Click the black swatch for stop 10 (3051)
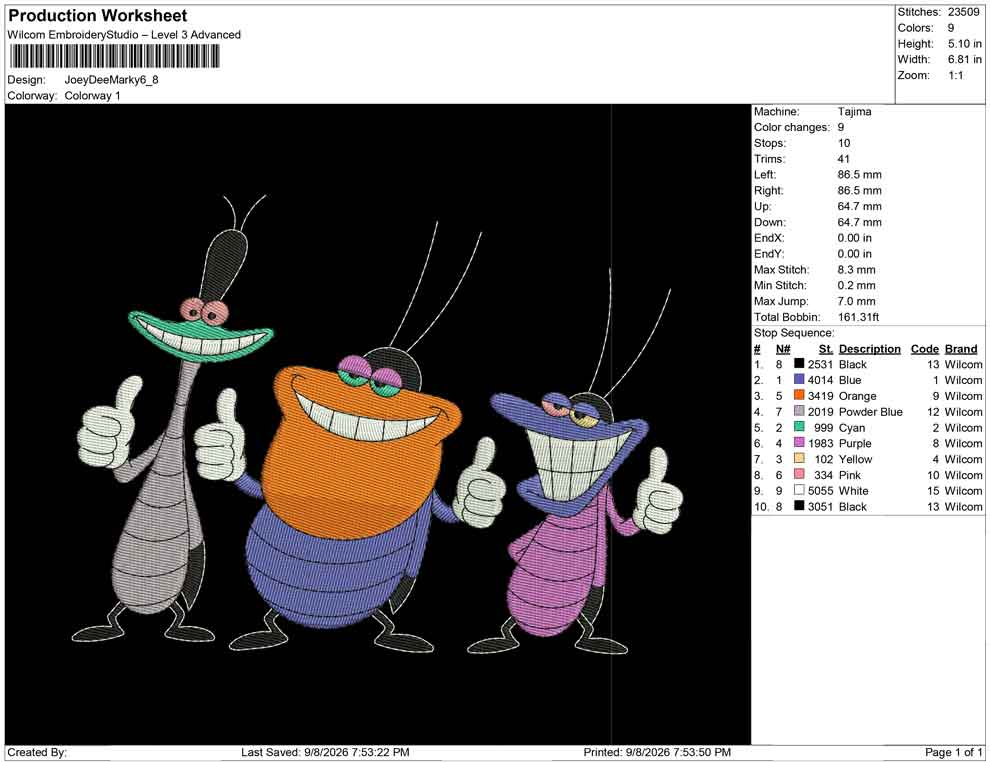This screenshot has height=762, width=990. click(x=799, y=506)
